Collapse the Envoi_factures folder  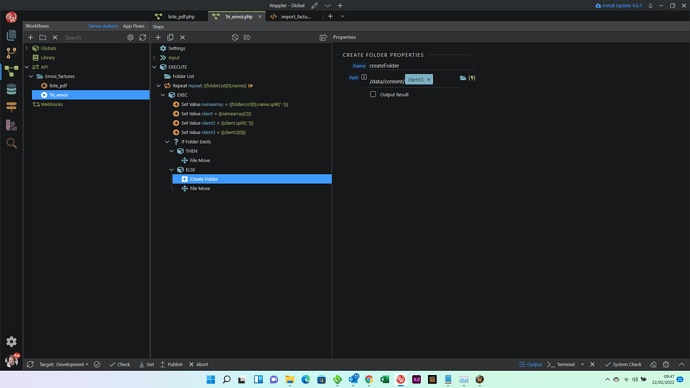coord(31,76)
